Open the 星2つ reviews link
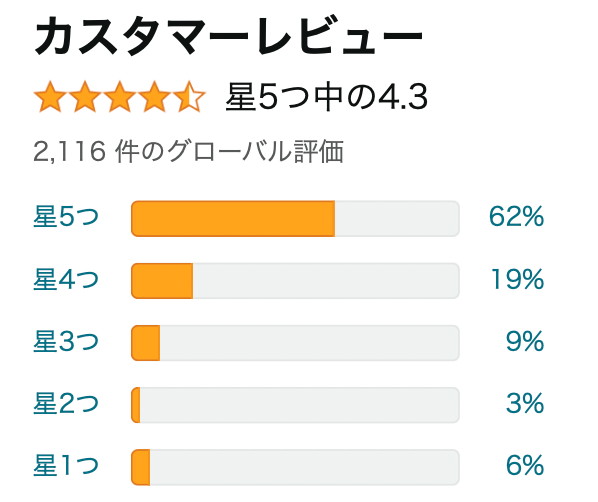This screenshot has width=598, height=502. (66, 404)
